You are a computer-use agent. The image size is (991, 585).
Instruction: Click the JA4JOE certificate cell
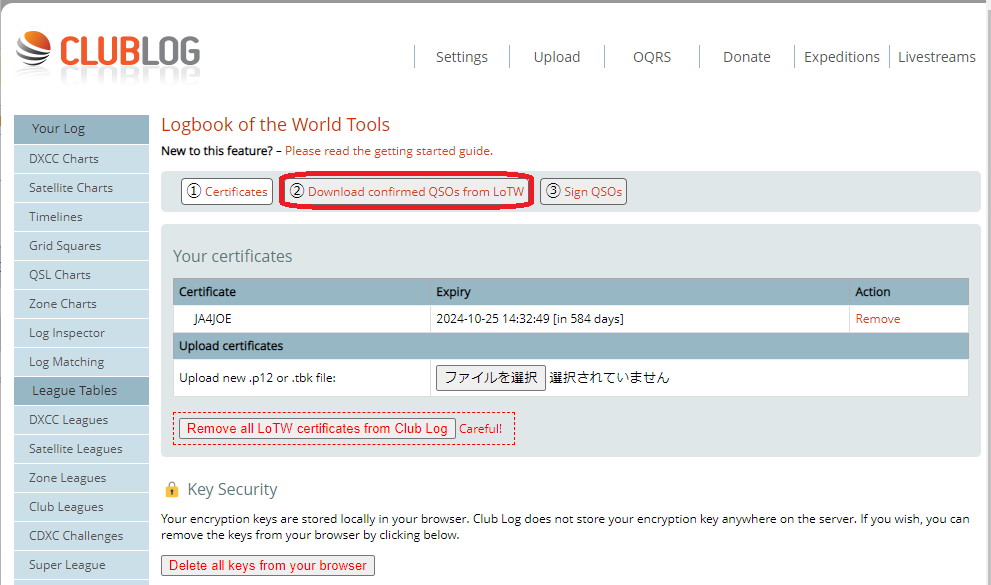[x=302, y=319]
